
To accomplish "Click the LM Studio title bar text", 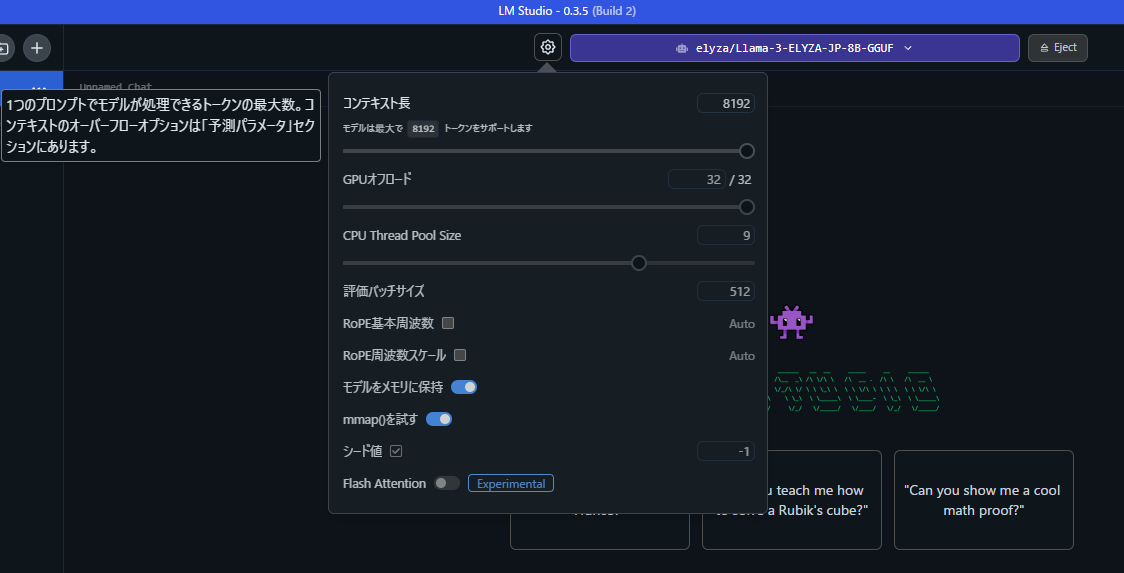I will (x=567, y=11).
